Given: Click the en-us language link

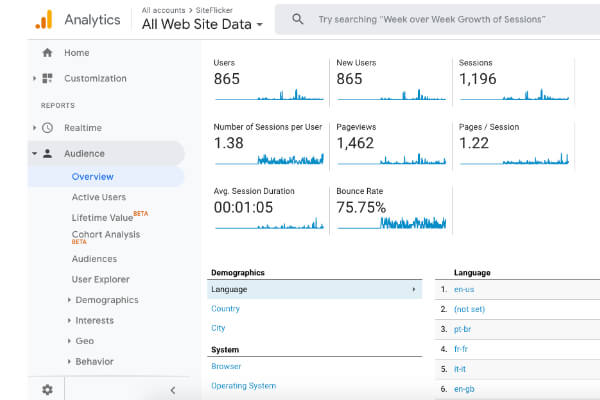Looking at the screenshot, I should pyautogui.click(x=465, y=290).
